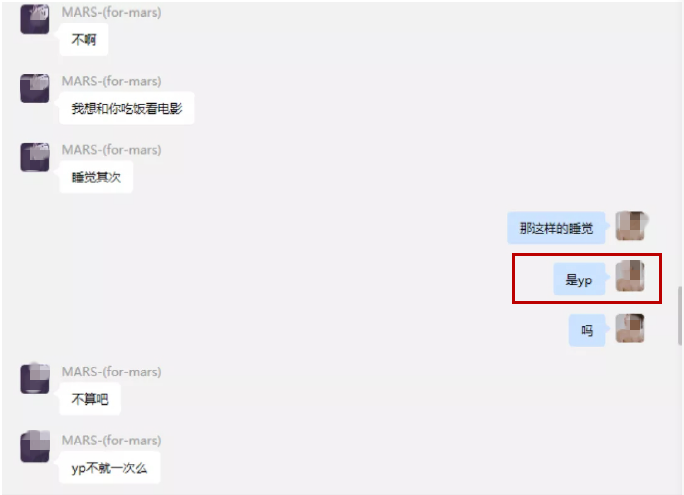Viewport: 684px width, 495px height.
Task: Click the 睡觉其次 chat bubble
Action: coord(96,177)
